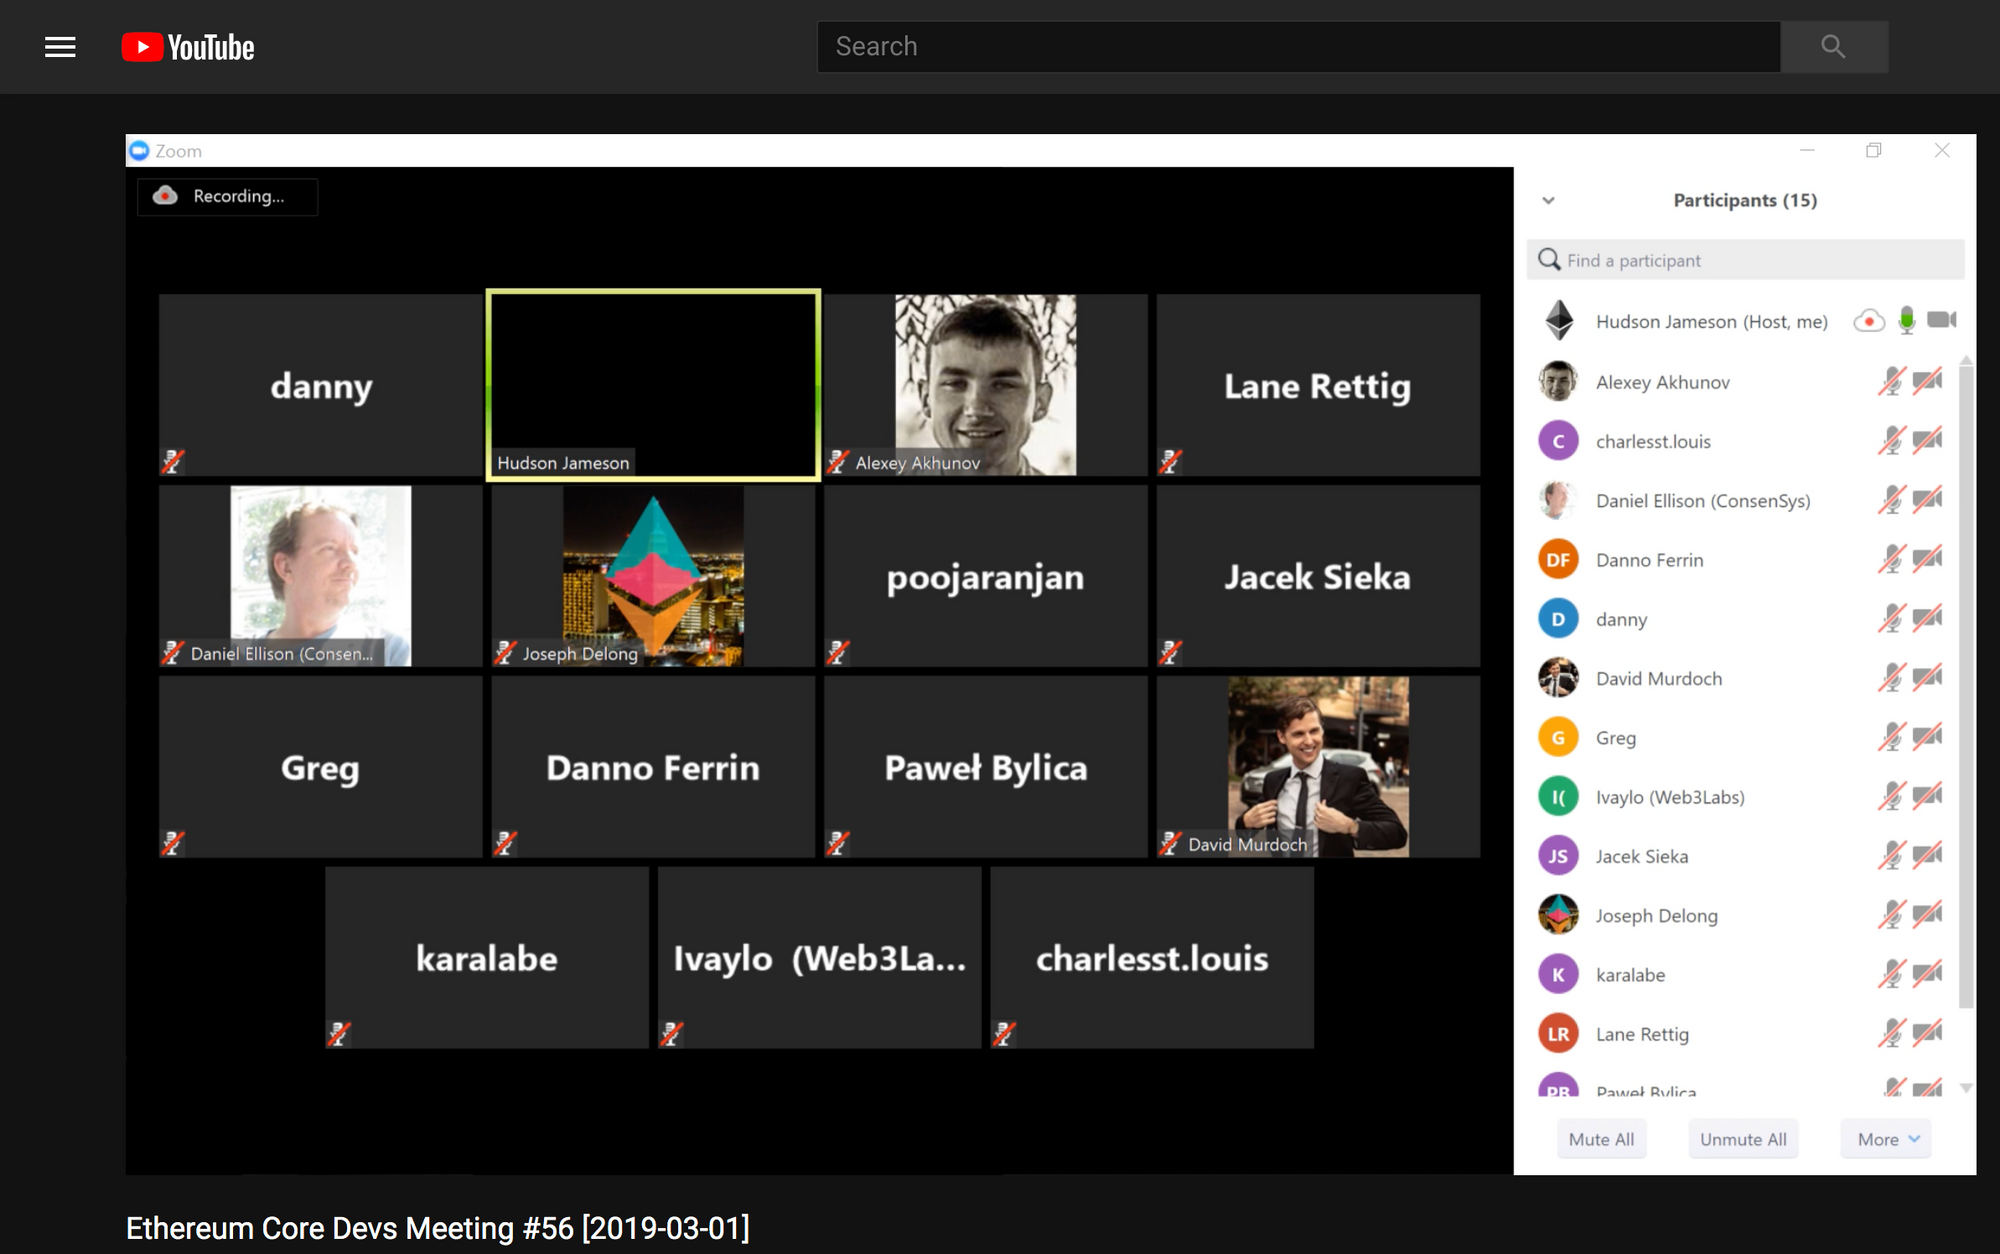Screen dimensions: 2000x1254
Task: Click the Ethereum avatar of Hudson Jameson
Action: point(1559,321)
